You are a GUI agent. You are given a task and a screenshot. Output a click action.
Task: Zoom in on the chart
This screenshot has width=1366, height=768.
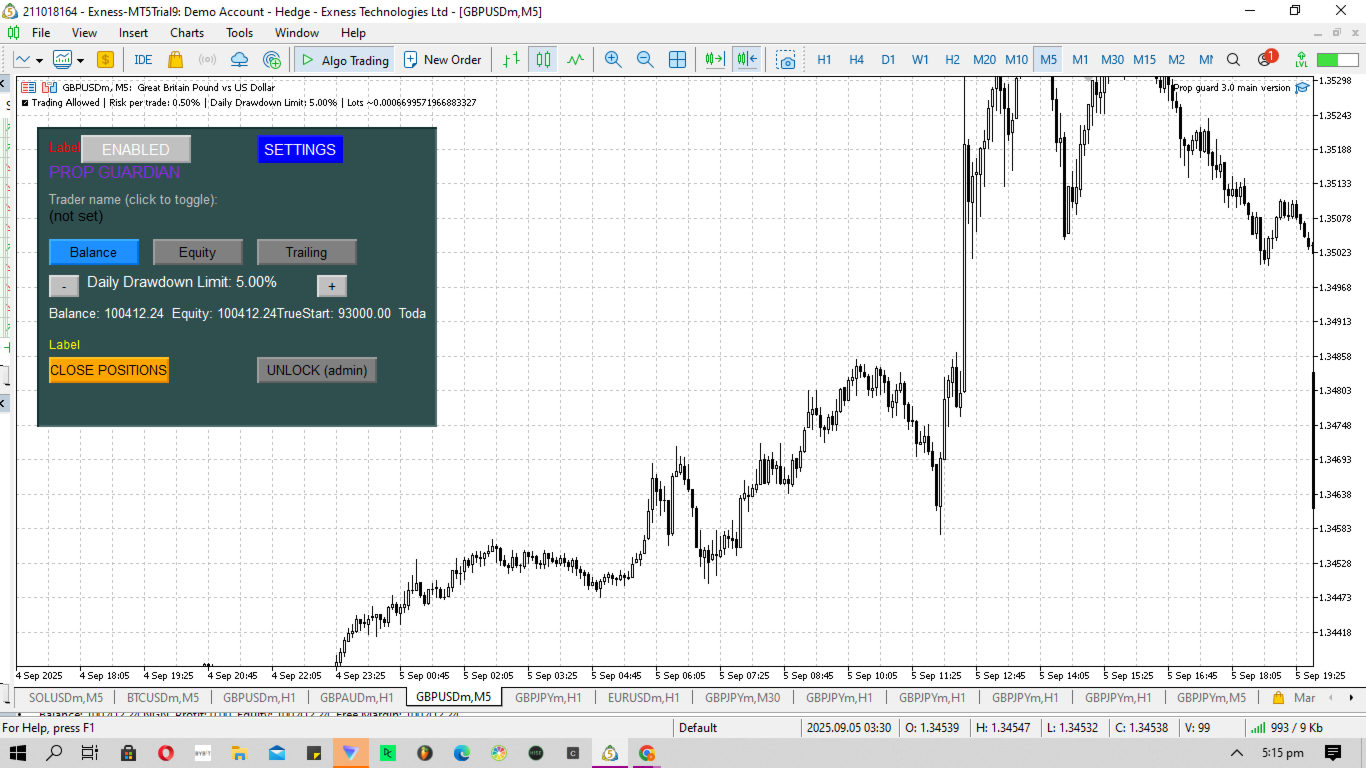(613, 60)
